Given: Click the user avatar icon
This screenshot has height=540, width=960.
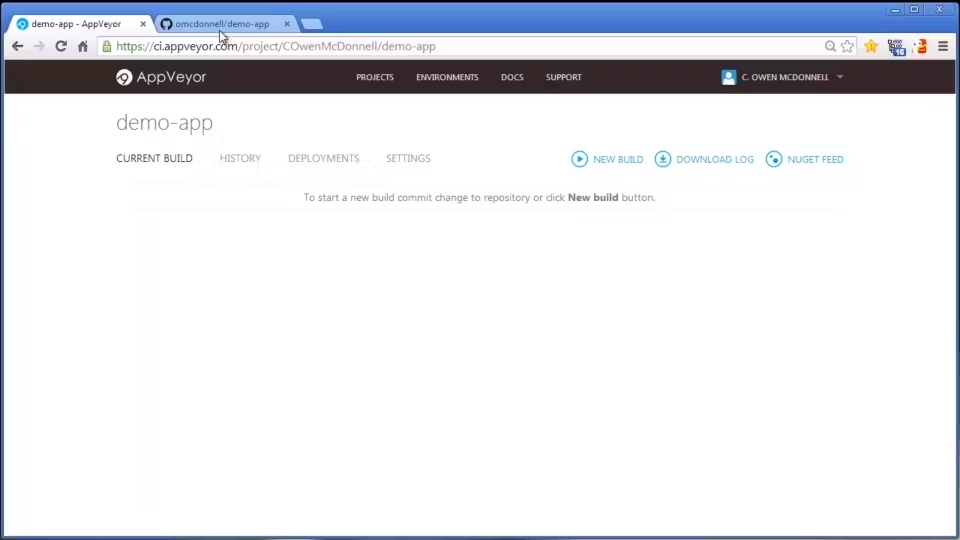Looking at the screenshot, I should (x=729, y=77).
